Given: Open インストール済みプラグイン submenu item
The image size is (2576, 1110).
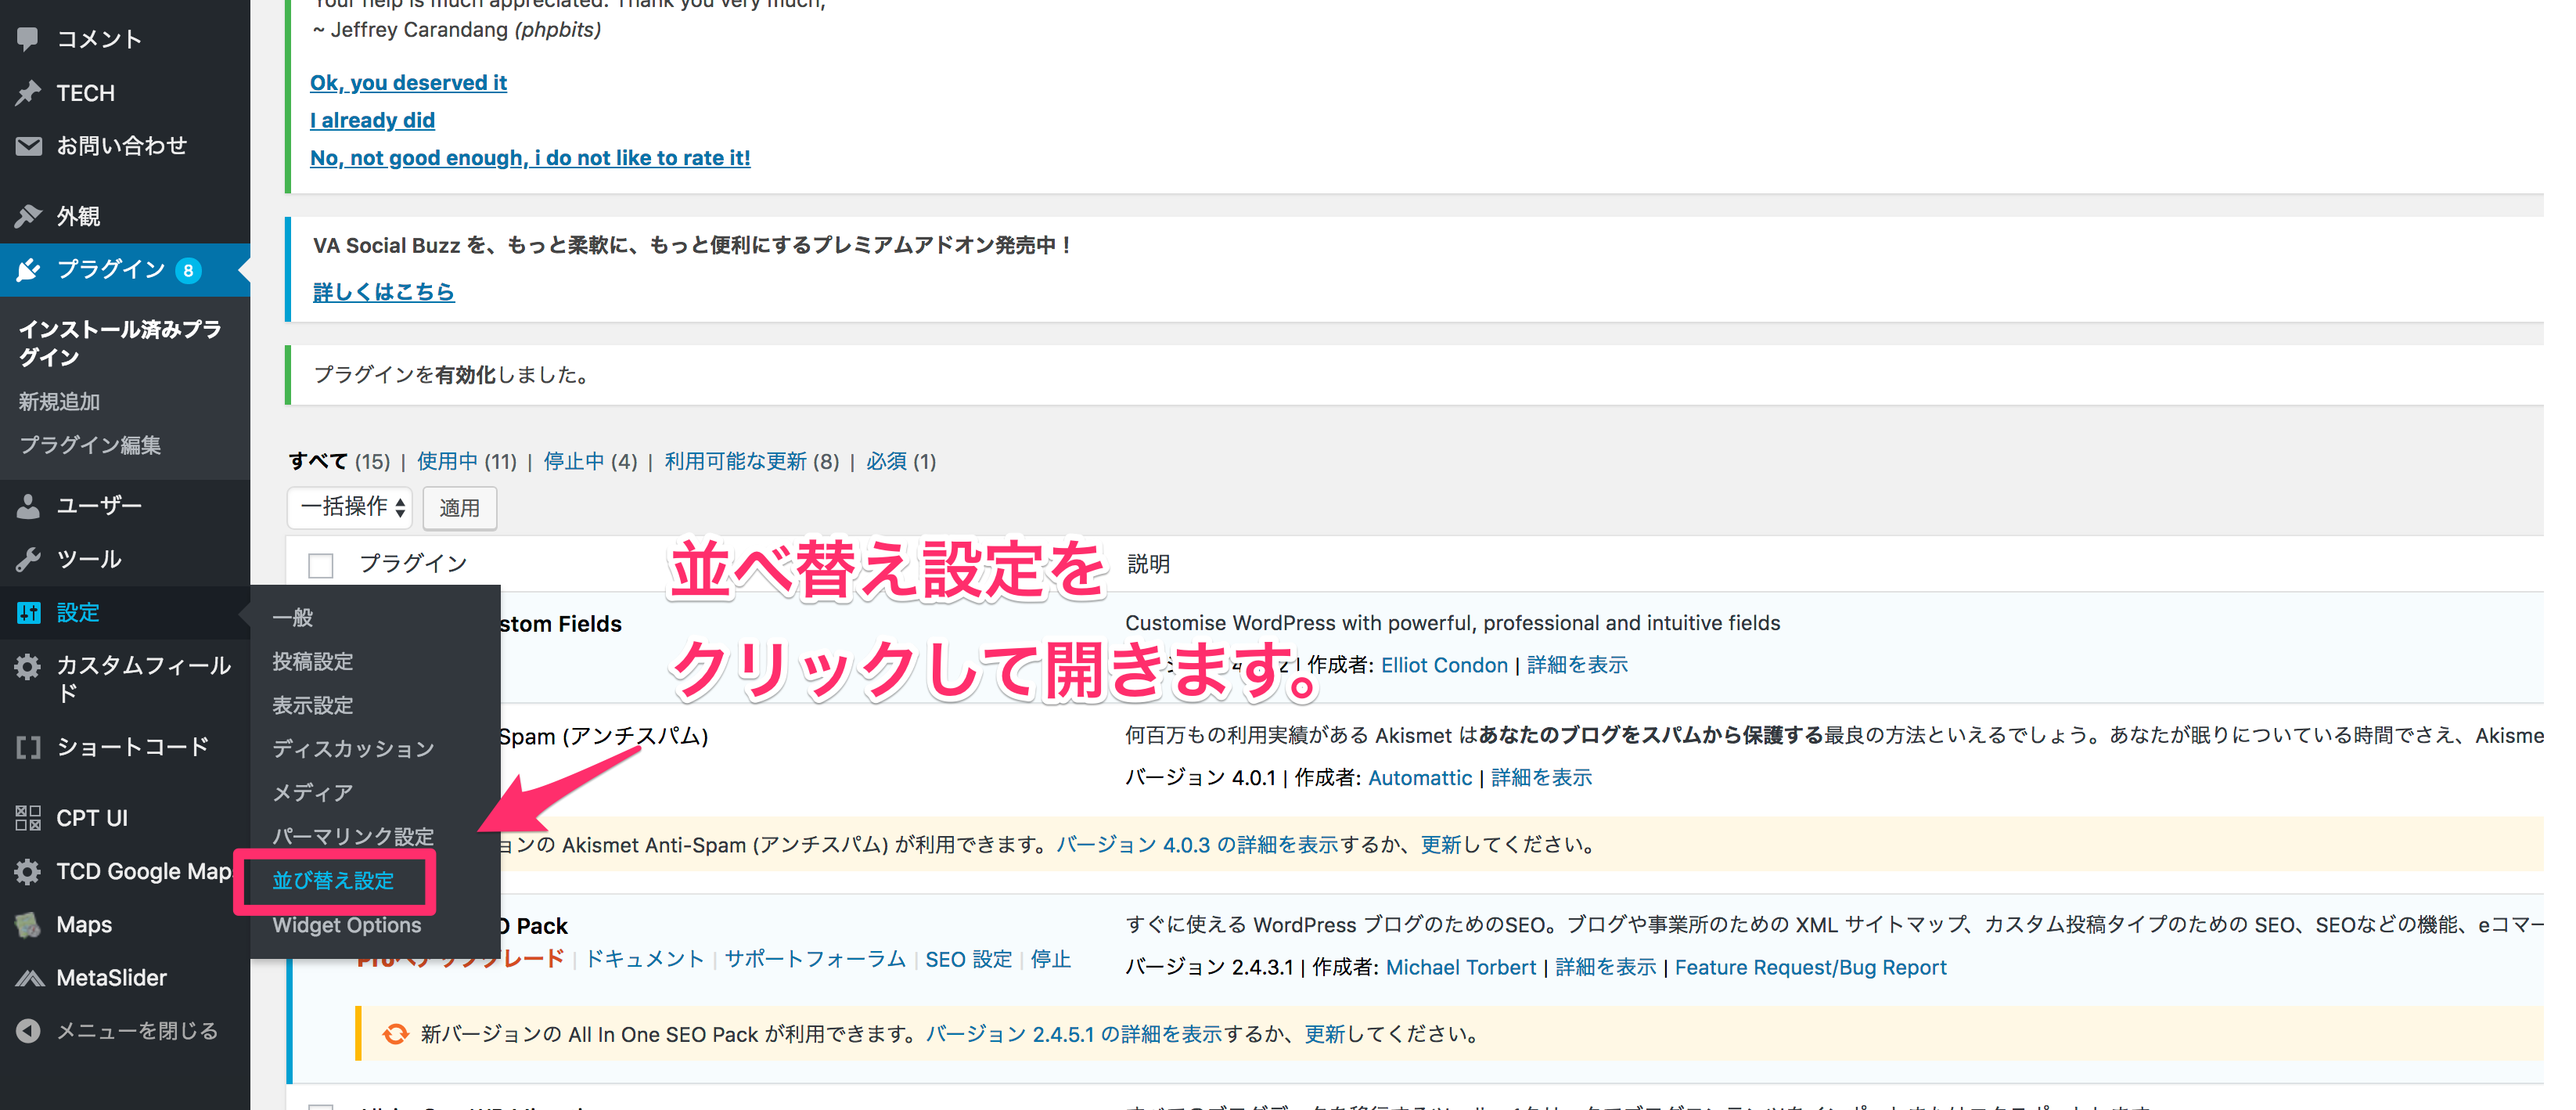Looking at the screenshot, I should (120, 343).
